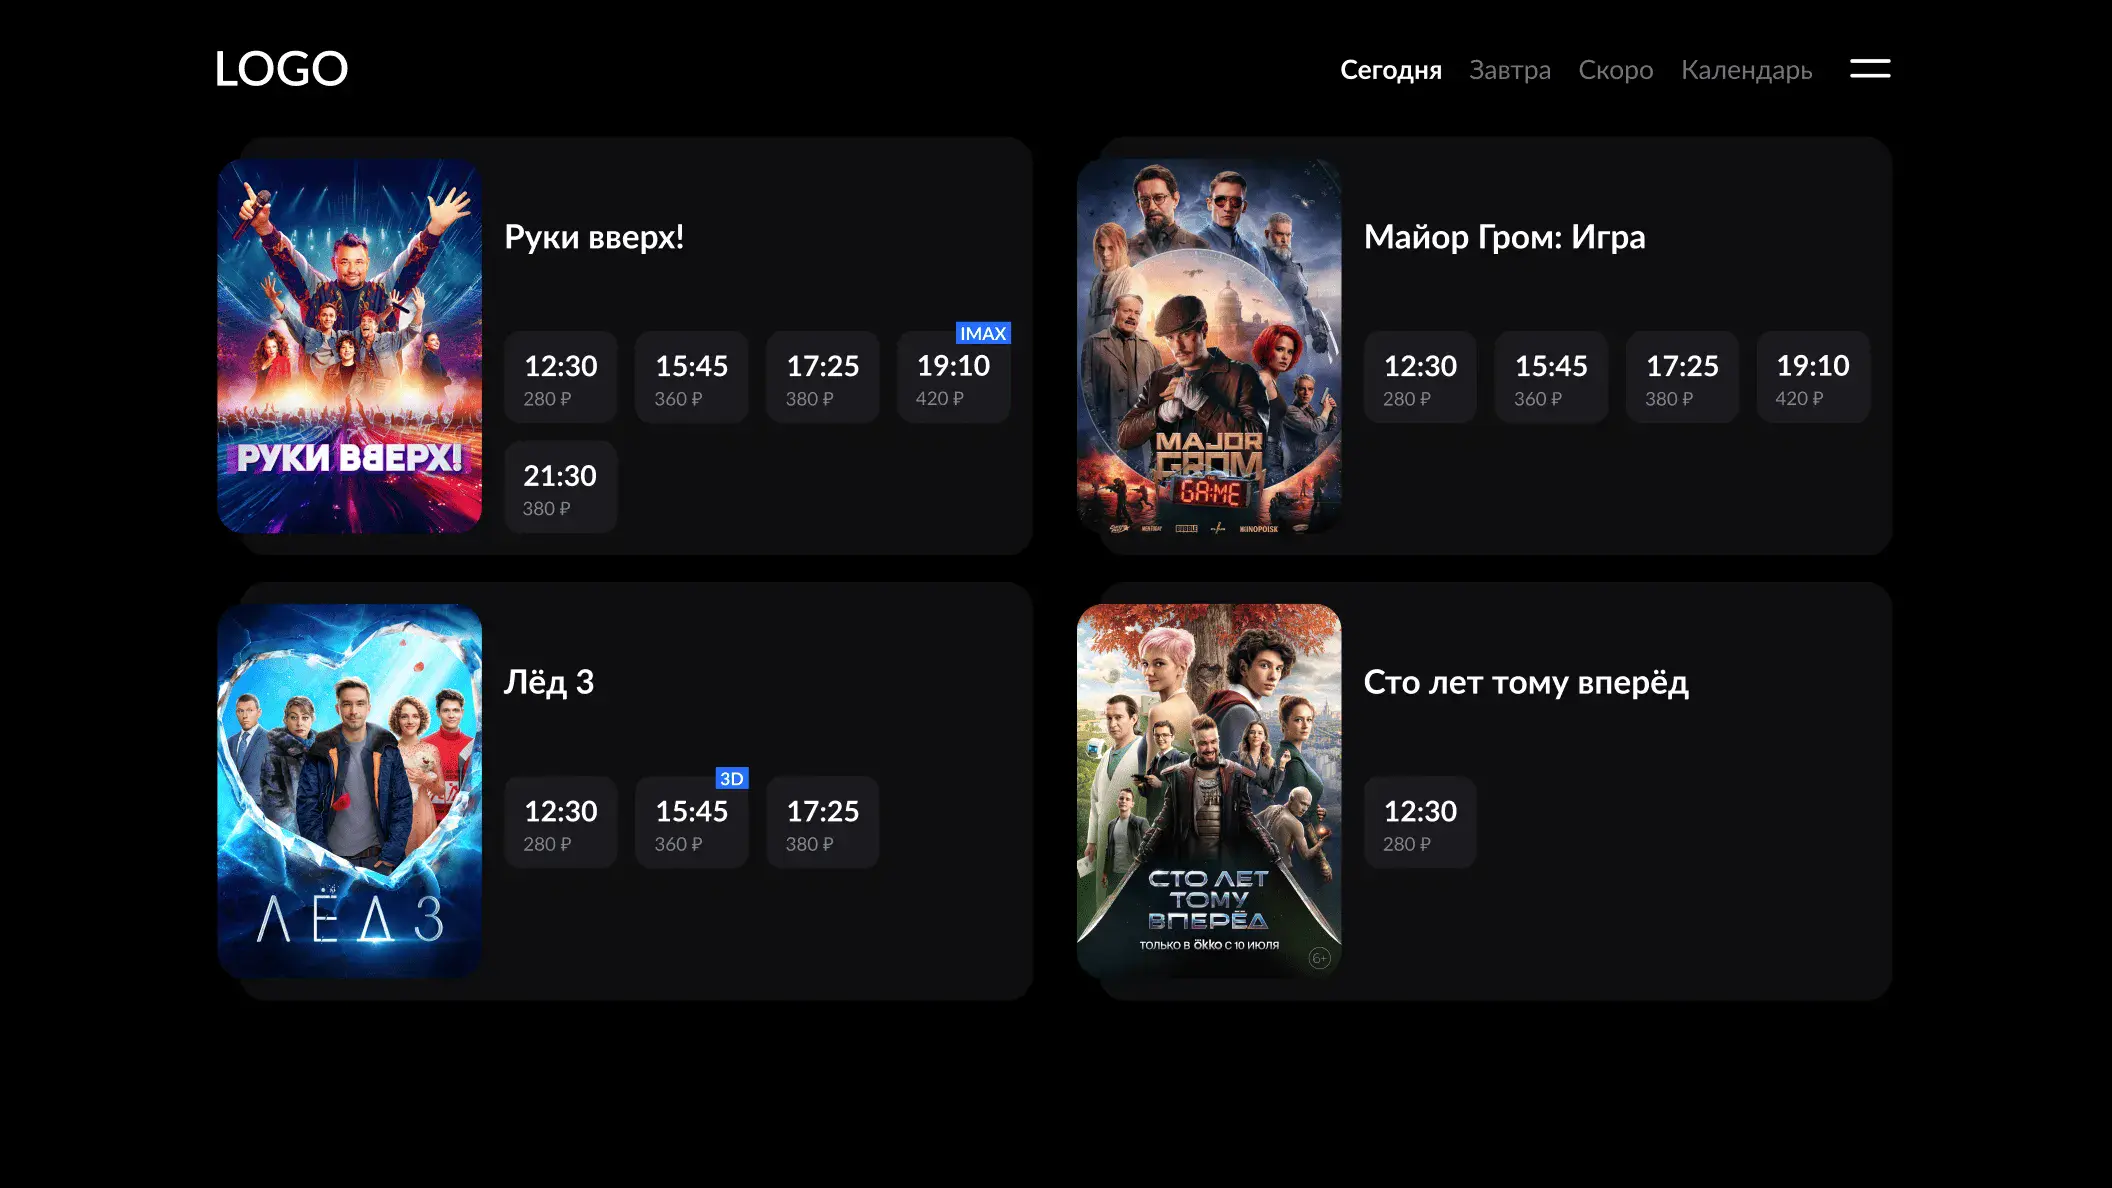Choose the 21:30 showtime for Руки вверх!
The image size is (2112, 1188).
click(x=561, y=487)
